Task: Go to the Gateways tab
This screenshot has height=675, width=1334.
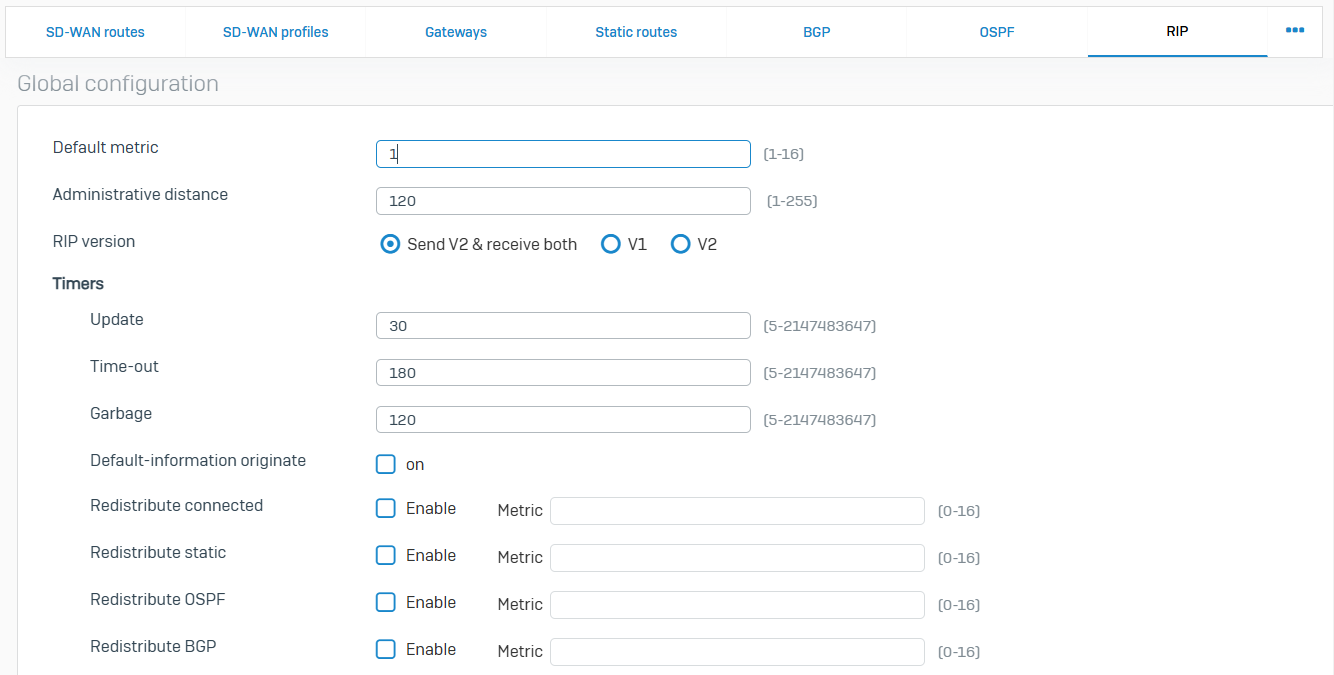Action: click(x=455, y=32)
